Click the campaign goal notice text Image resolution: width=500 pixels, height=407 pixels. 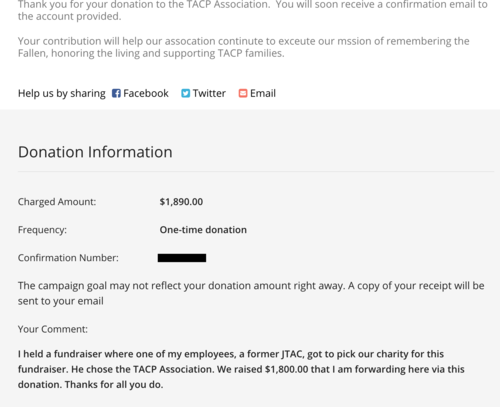click(x=251, y=293)
